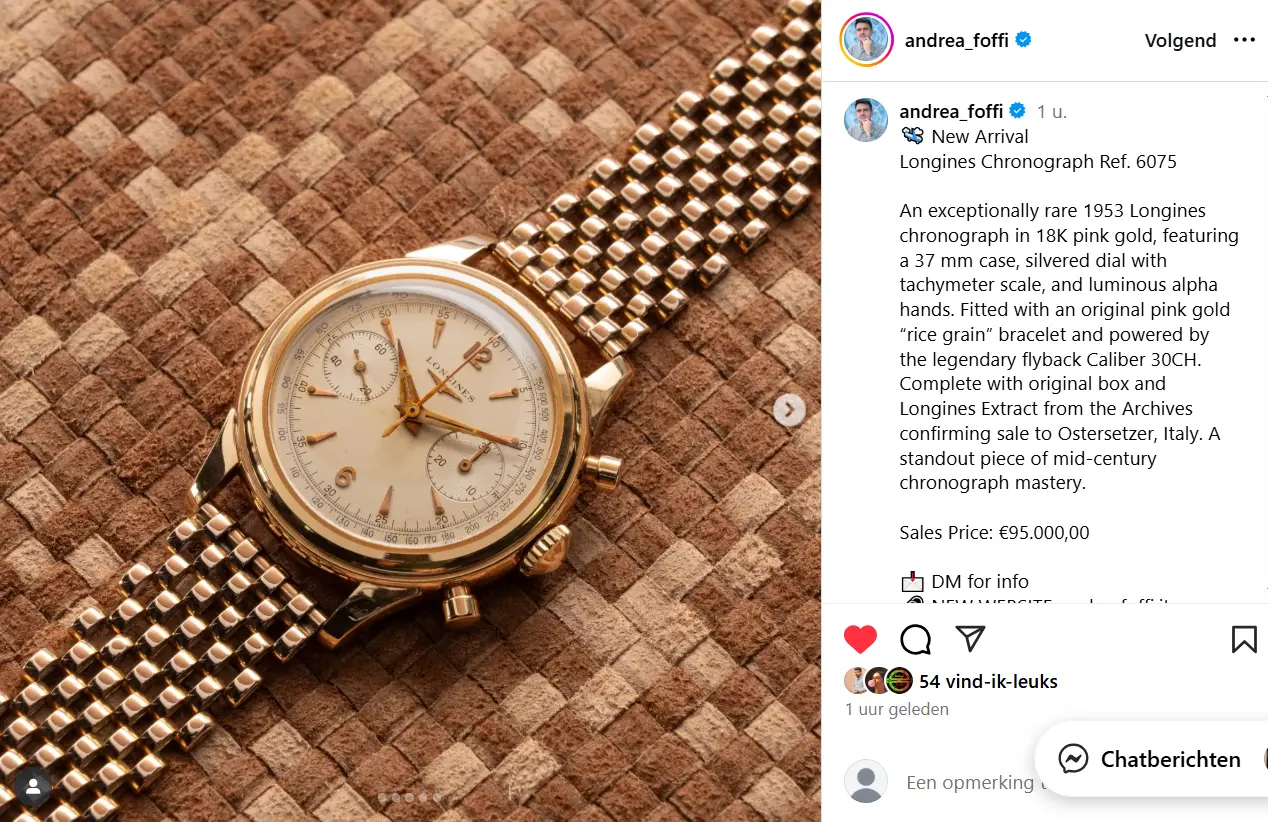The width and height of the screenshot is (1268, 822).
Task: Go to next photo with carousel arrow
Action: (x=789, y=409)
